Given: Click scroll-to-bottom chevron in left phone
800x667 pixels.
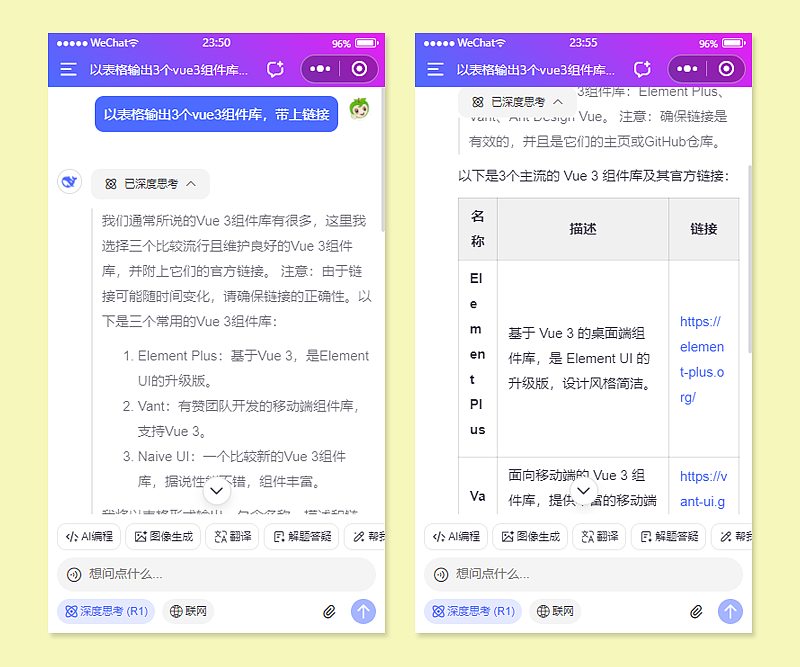Looking at the screenshot, I should point(217,491).
